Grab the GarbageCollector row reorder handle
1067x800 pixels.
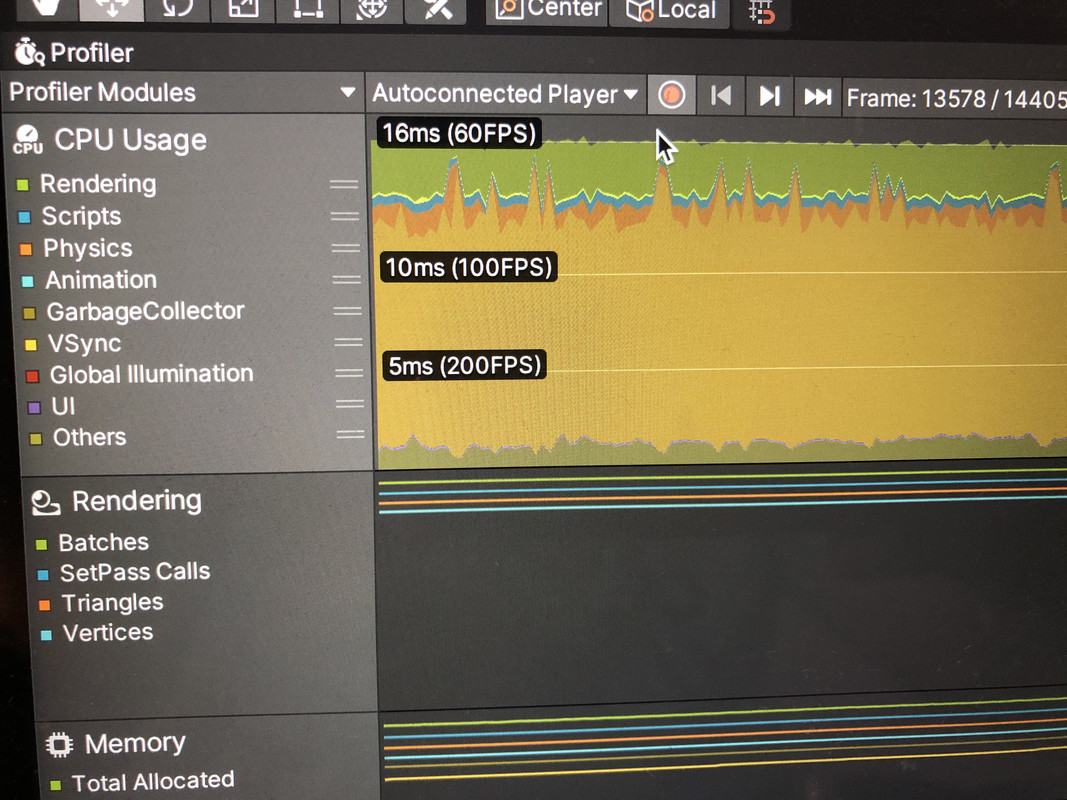click(347, 311)
